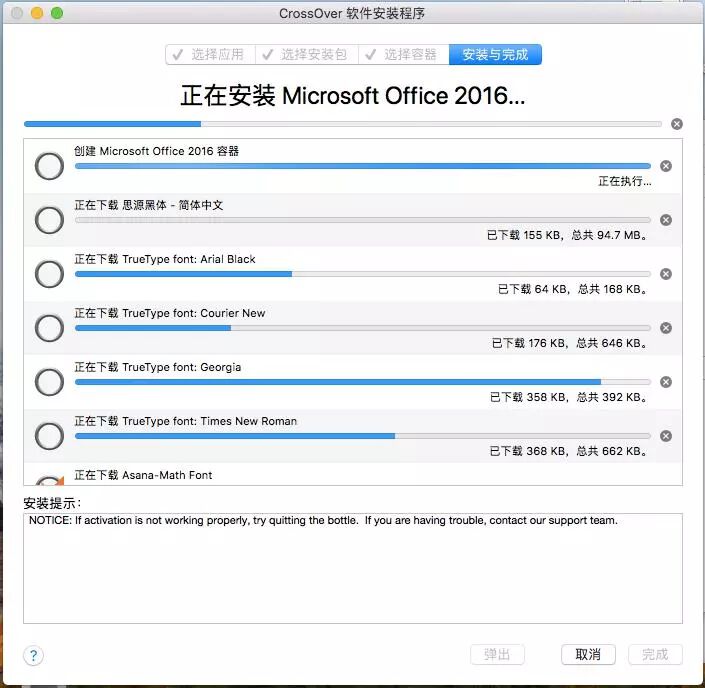
Task: Click the Georgia download progress bar
Action: click(363, 382)
